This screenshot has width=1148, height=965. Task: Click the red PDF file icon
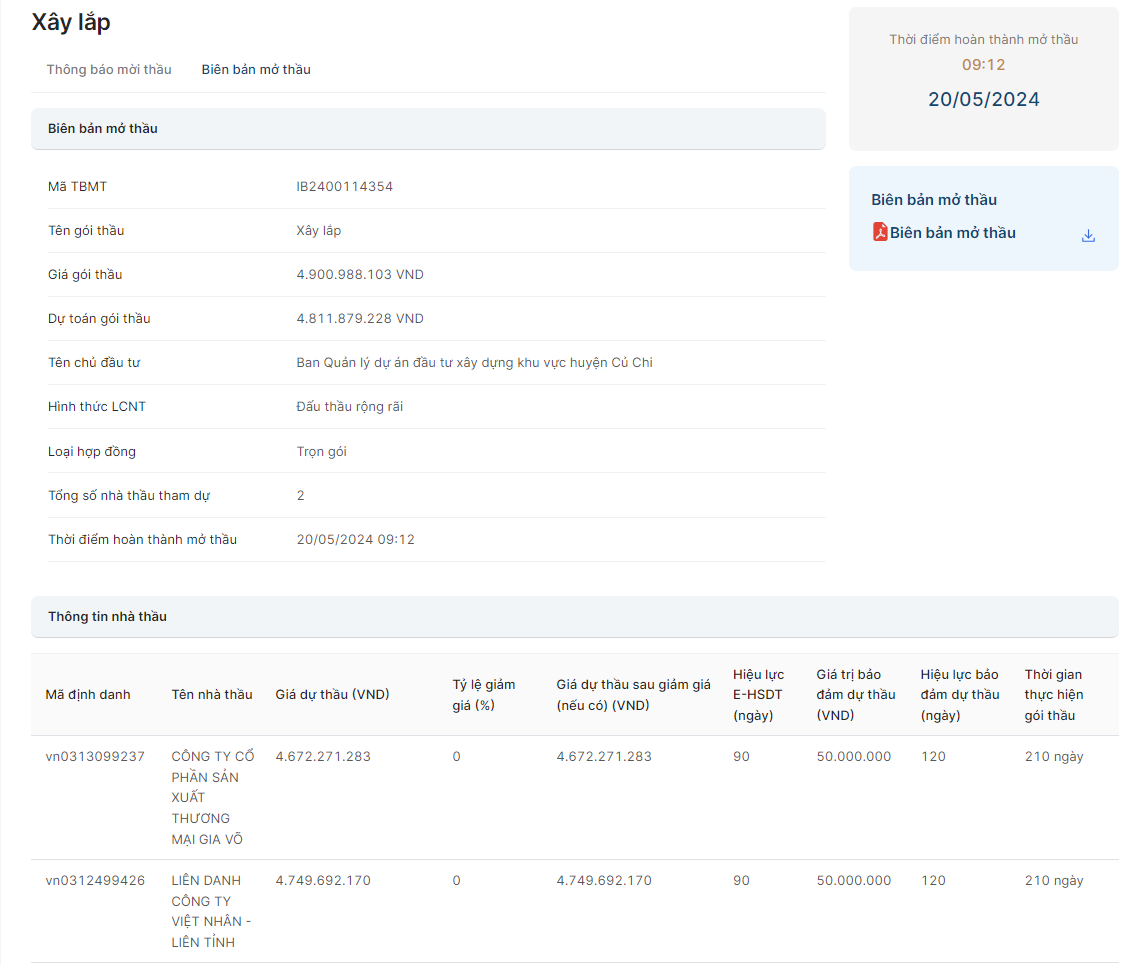[x=880, y=233]
